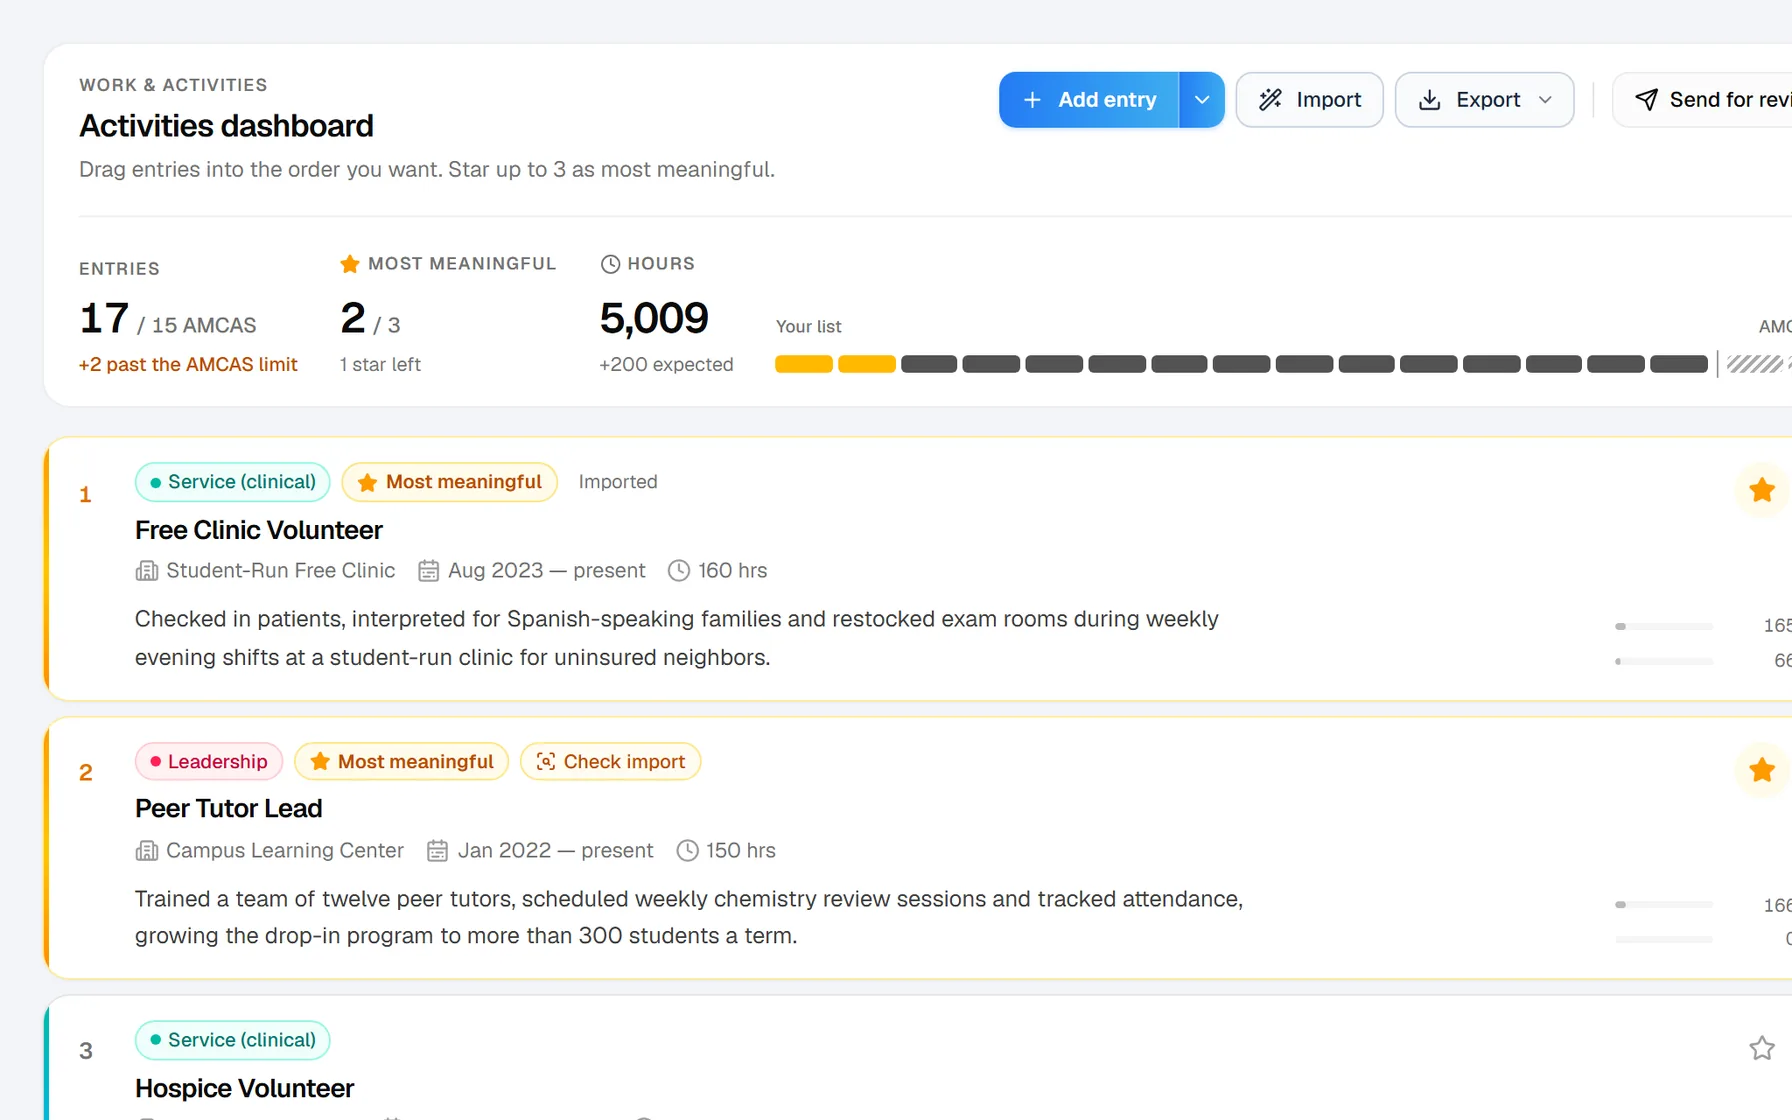
Task: Click the calendar icon beside Aug 2023 — present
Action: pyautogui.click(x=428, y=571)
